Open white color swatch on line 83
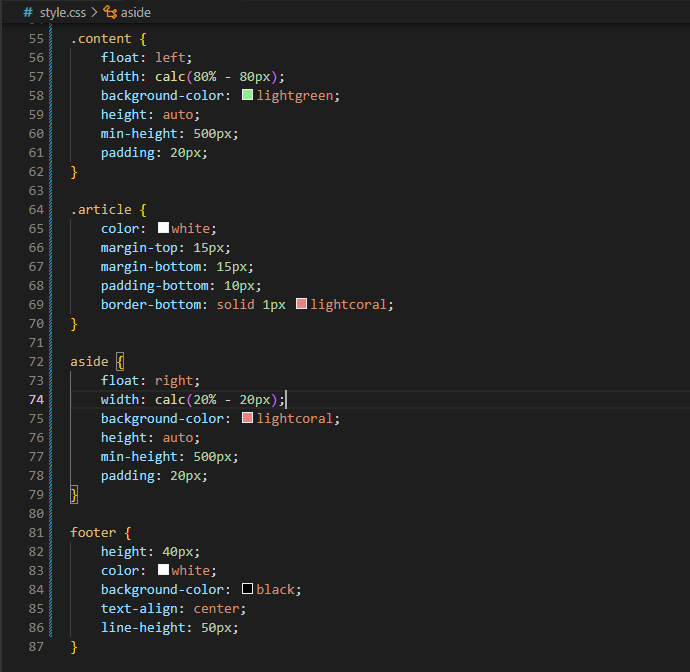 tap(163, 569)
